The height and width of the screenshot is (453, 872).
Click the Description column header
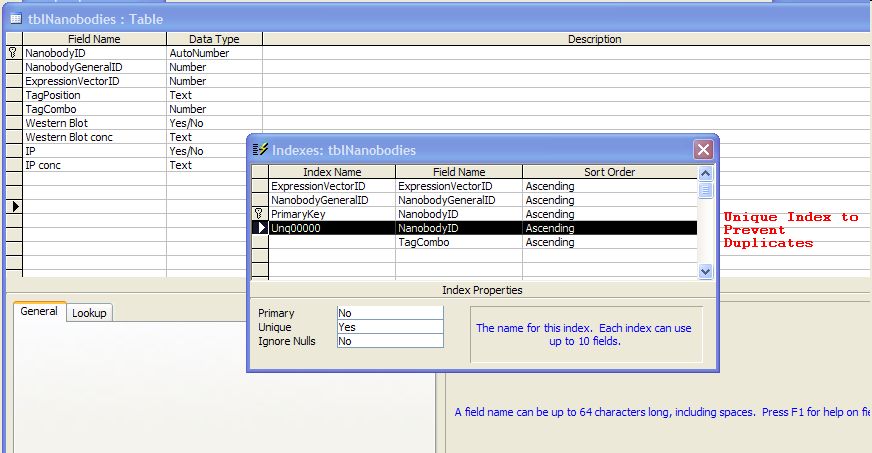[567, 39]
